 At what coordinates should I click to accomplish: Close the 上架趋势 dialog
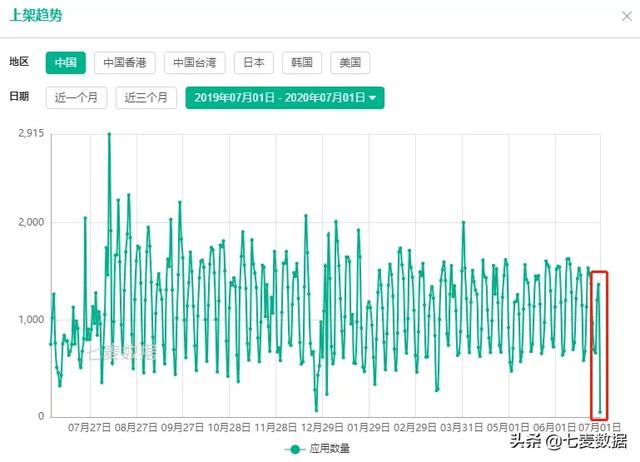627,16
